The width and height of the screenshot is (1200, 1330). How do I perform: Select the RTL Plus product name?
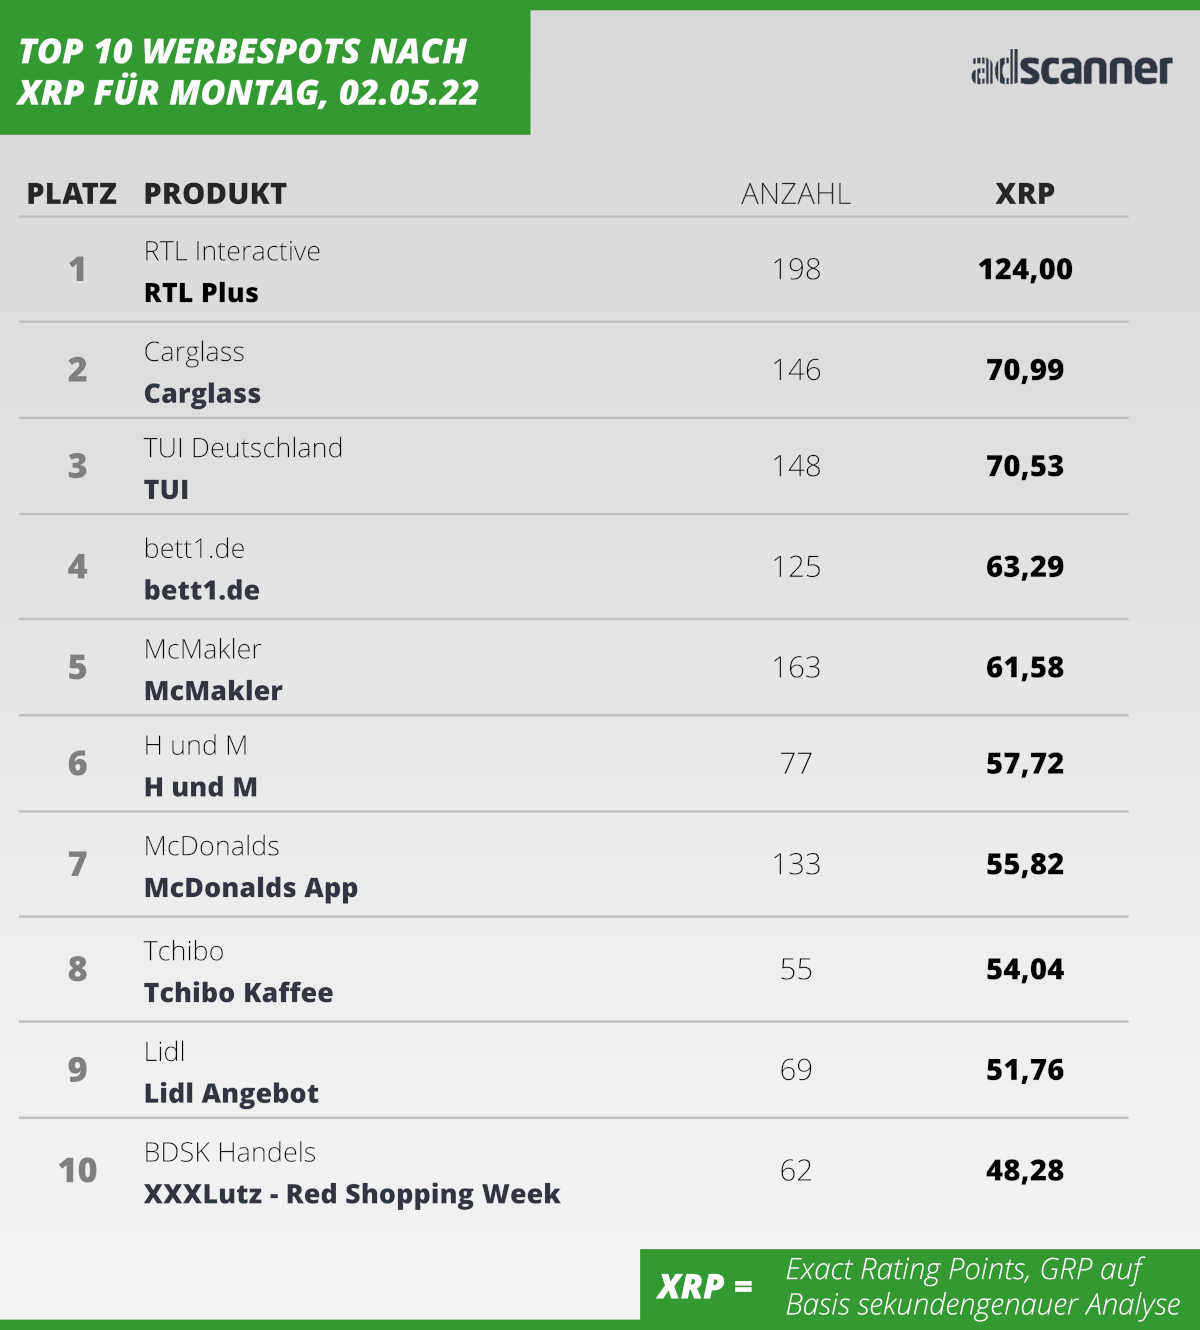(201, 293)
